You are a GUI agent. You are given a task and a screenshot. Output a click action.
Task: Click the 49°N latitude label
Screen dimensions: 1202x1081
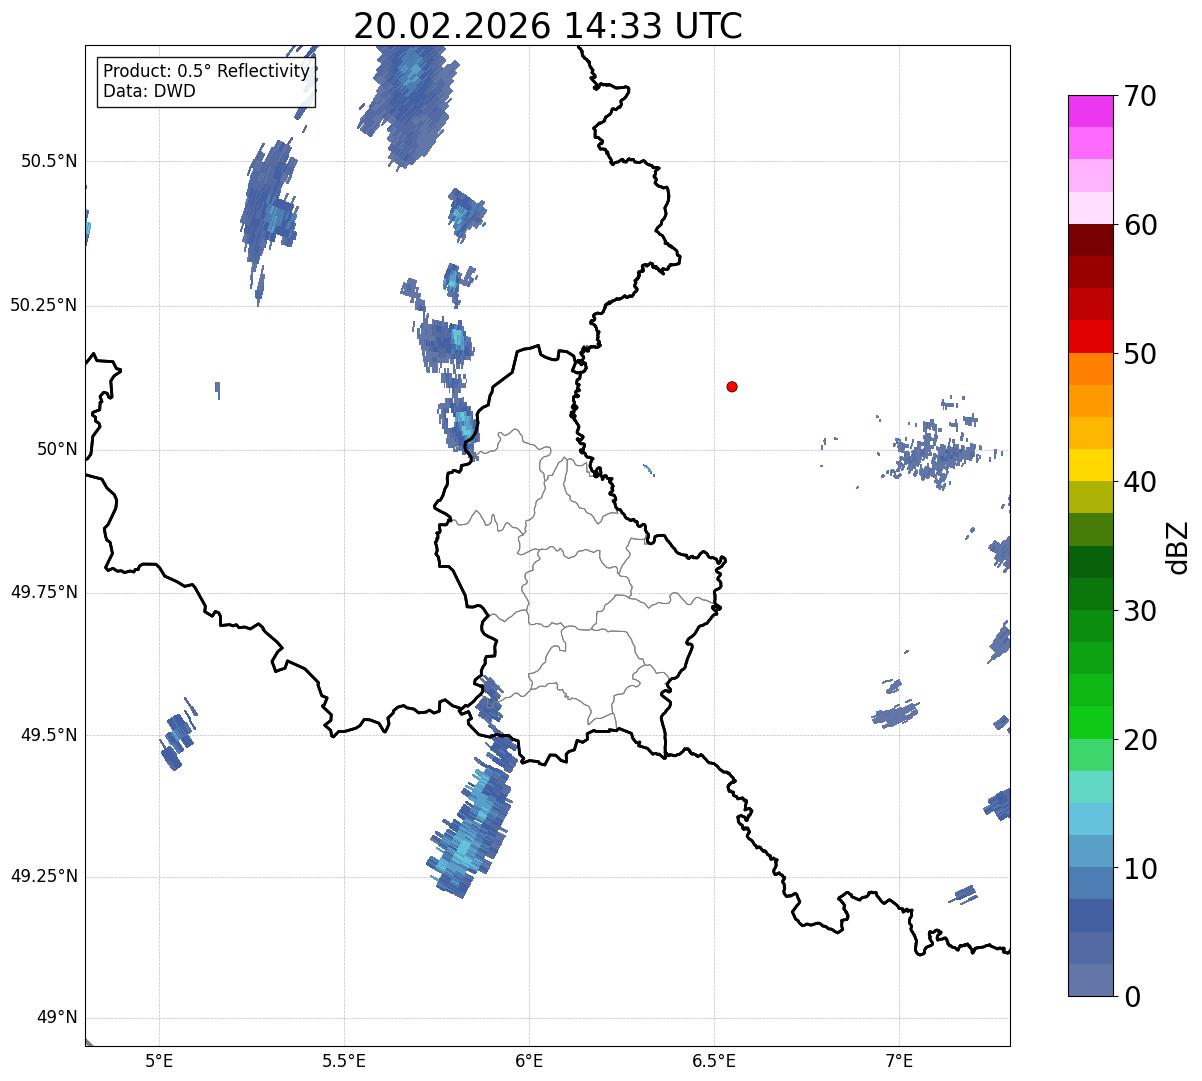tap(57, 1018)
